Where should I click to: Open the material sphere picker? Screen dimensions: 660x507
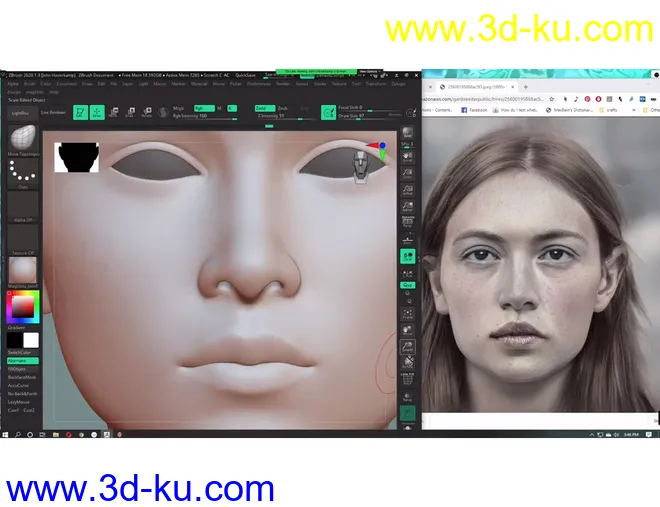pos(23,271)
